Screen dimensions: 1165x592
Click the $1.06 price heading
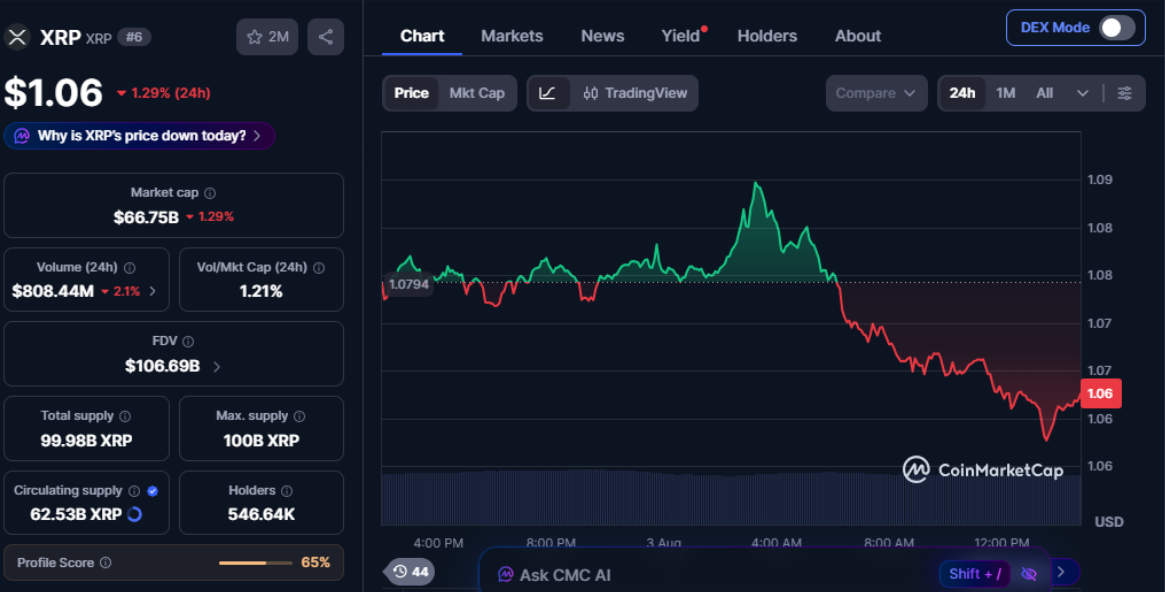coord(53,93)
